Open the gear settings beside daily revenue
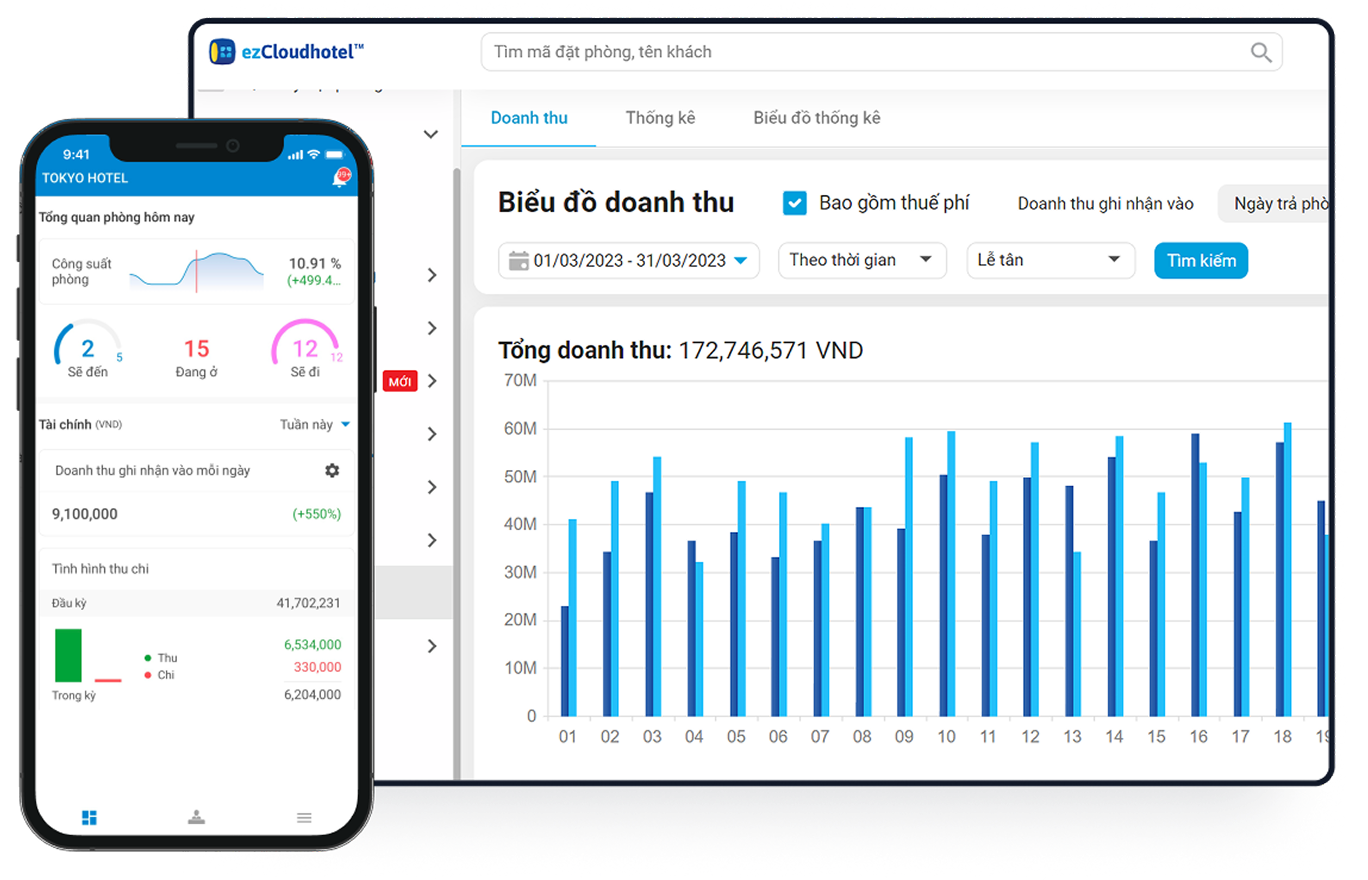Viewport: 1368px width, 880px height. pyautogui.click(x=332, y=470)
